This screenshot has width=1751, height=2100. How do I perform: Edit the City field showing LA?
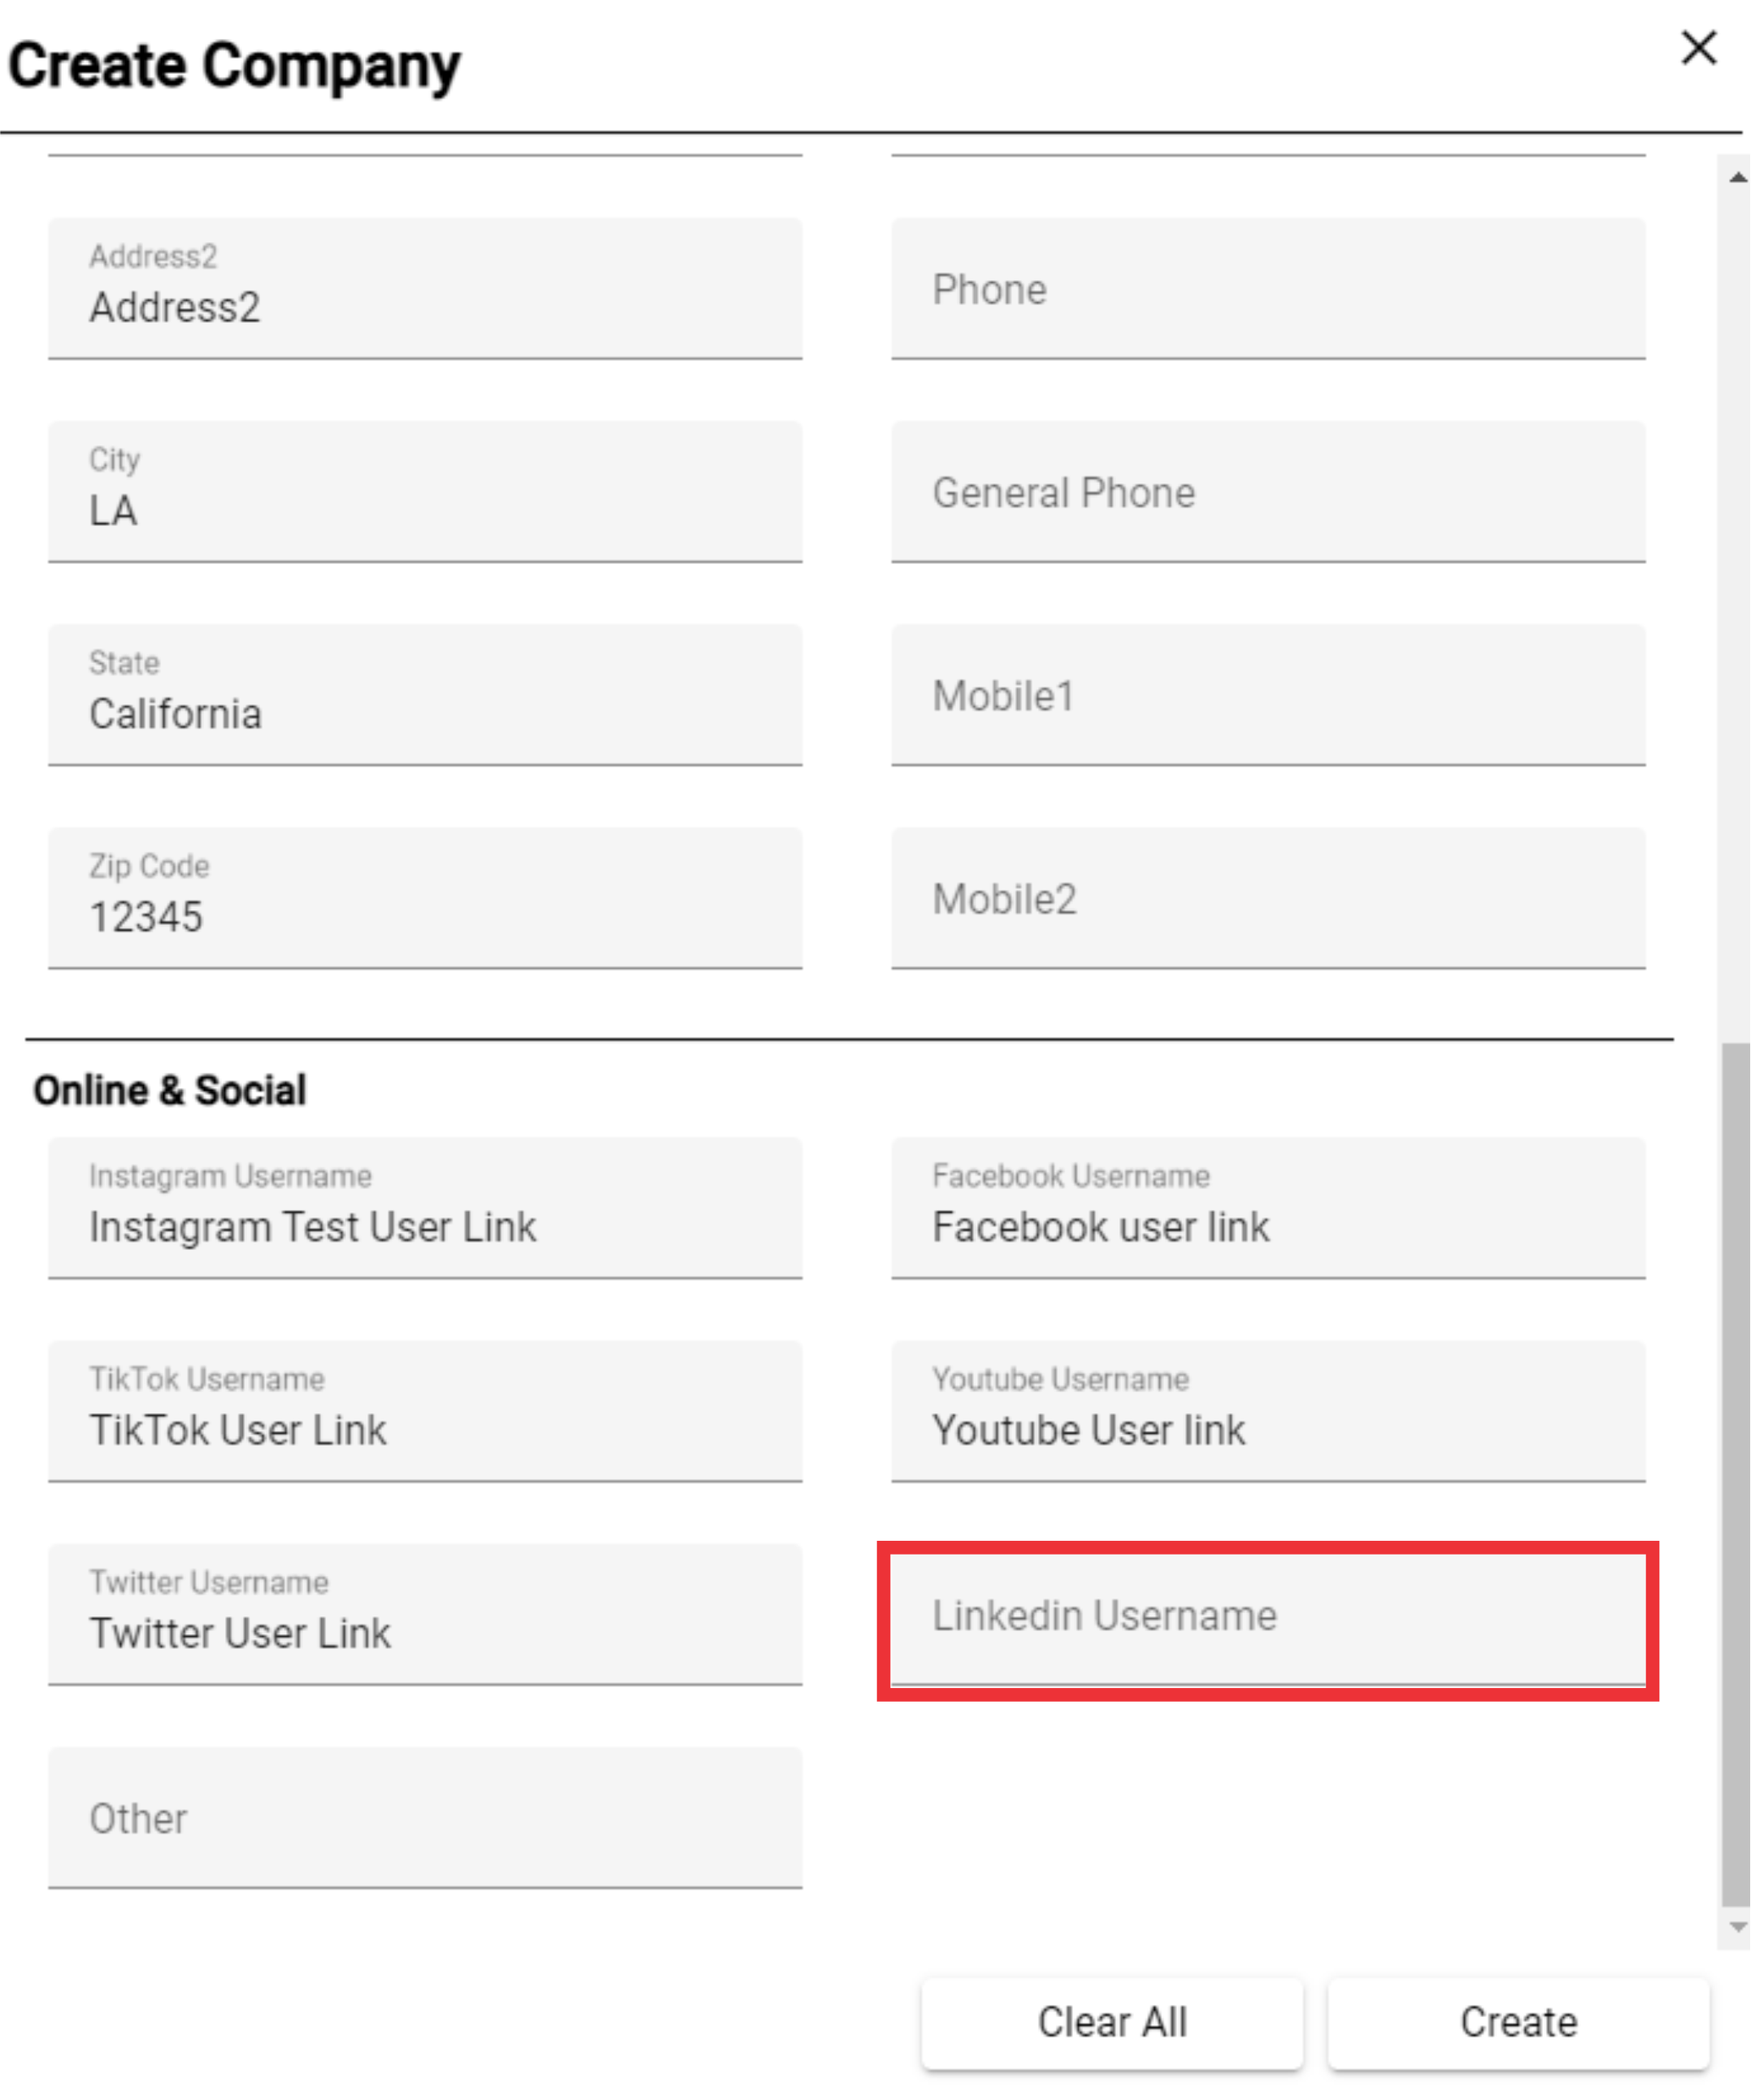tap(425, 492)
